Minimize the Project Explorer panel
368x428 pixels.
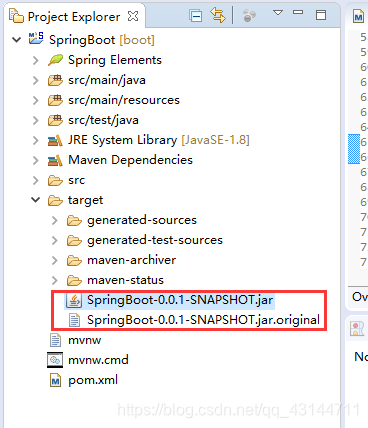298,12
